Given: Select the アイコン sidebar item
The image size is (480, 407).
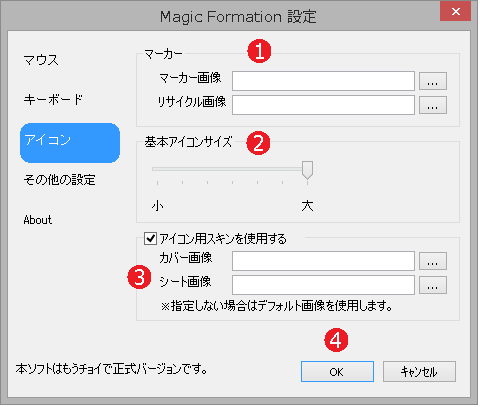Looking at the screenshot, I should pos(70,143).
